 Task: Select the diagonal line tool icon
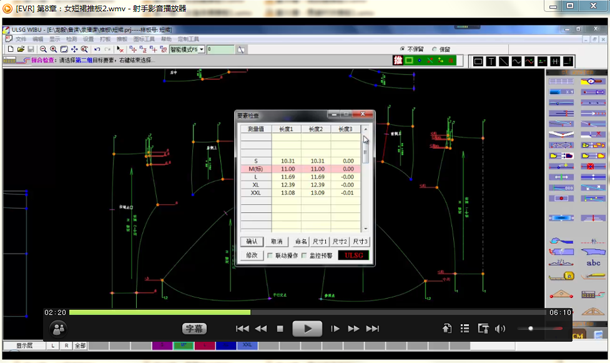click(504, 61)
